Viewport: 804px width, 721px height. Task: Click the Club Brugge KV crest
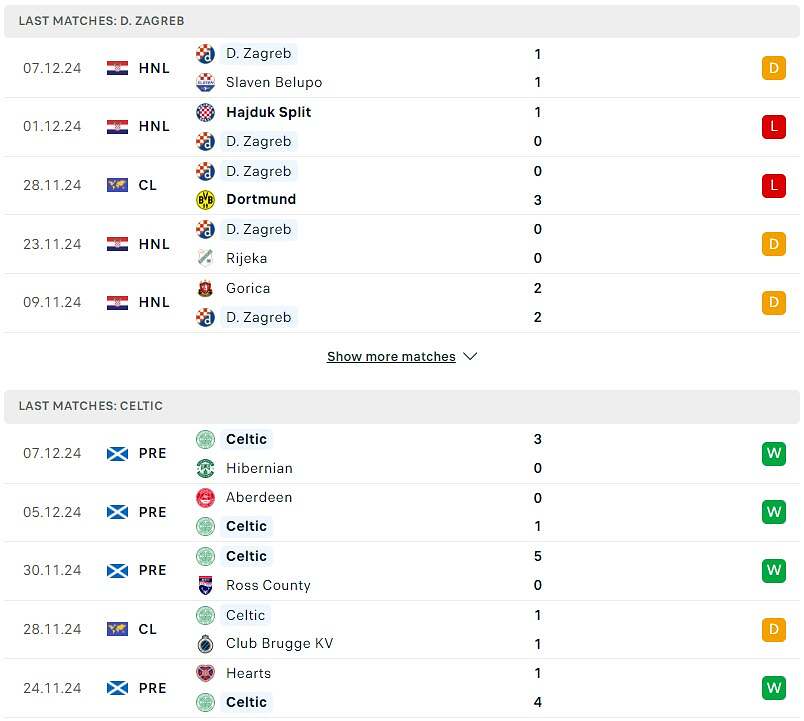point(206,644)
